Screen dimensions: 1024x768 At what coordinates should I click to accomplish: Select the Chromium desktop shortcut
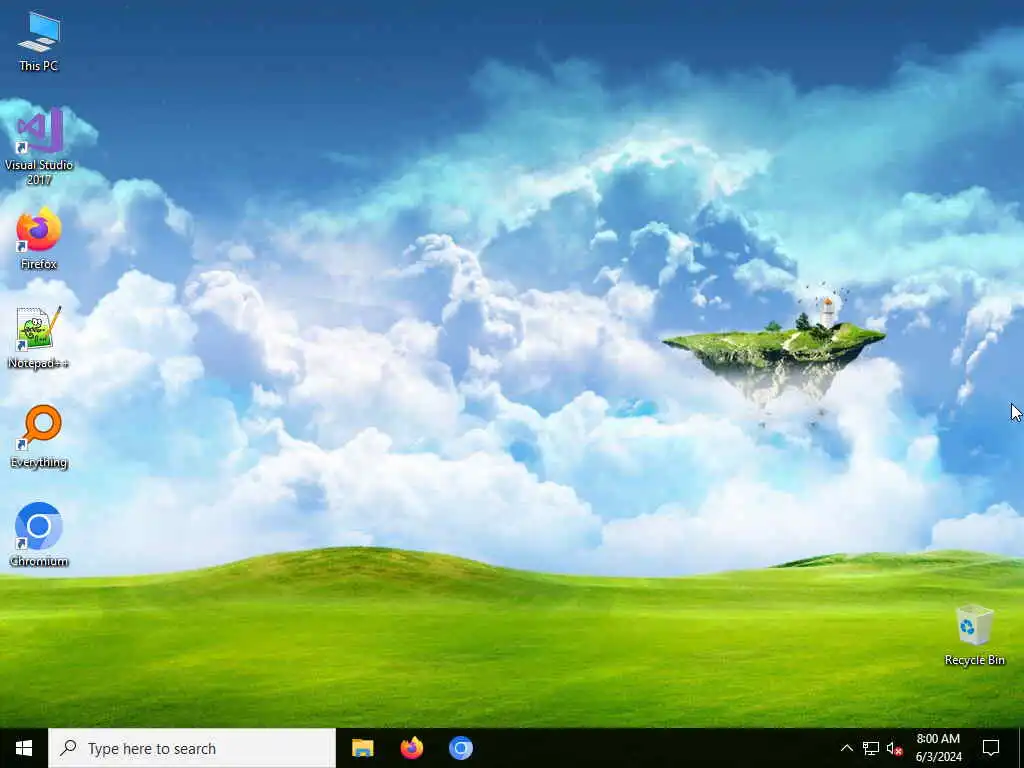39,535
